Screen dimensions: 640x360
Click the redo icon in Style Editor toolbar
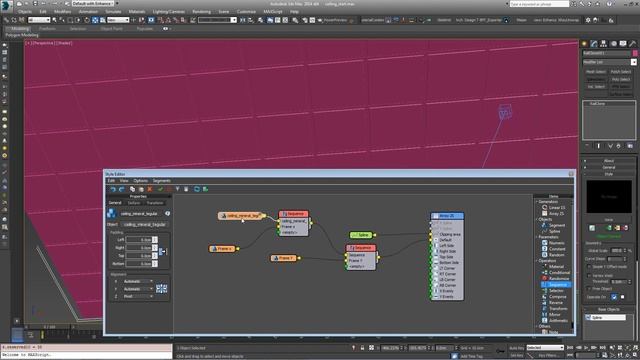click(121, 189)
